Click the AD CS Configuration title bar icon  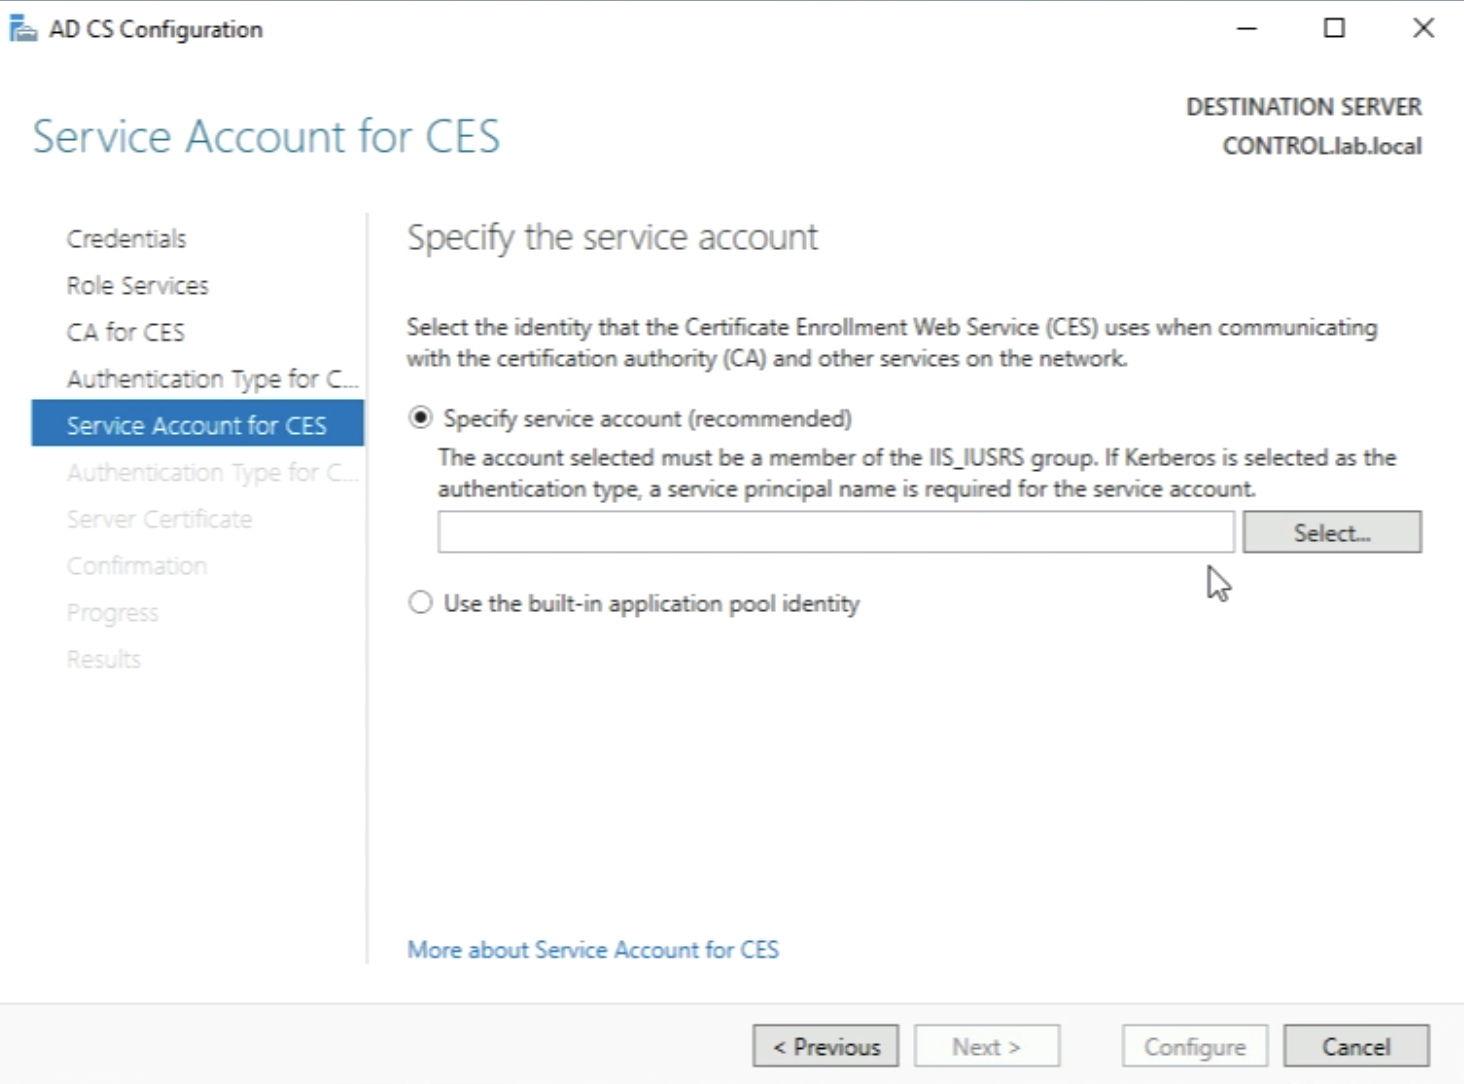coord(23,29)
